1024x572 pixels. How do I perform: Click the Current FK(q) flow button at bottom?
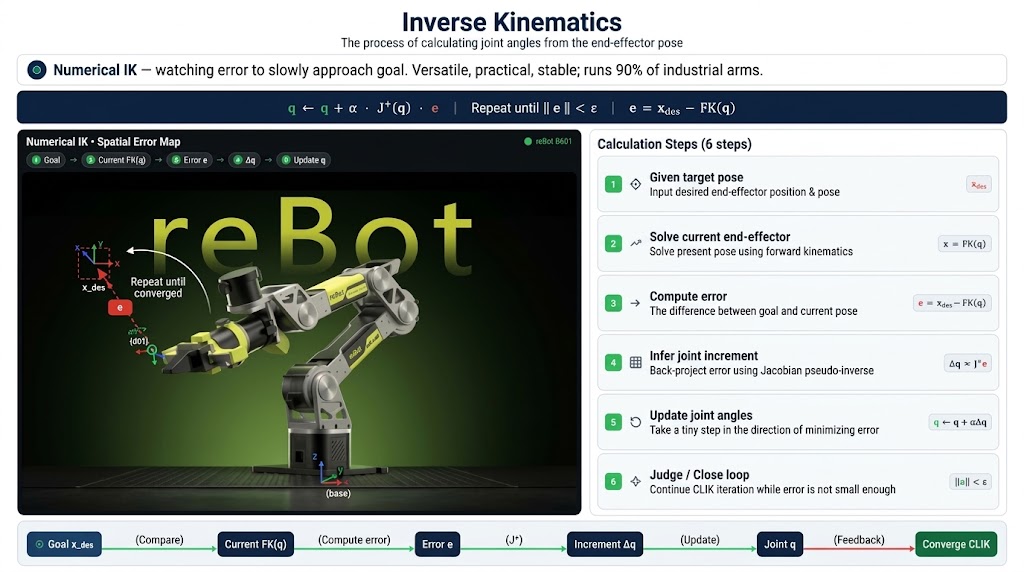click(255, 544)
